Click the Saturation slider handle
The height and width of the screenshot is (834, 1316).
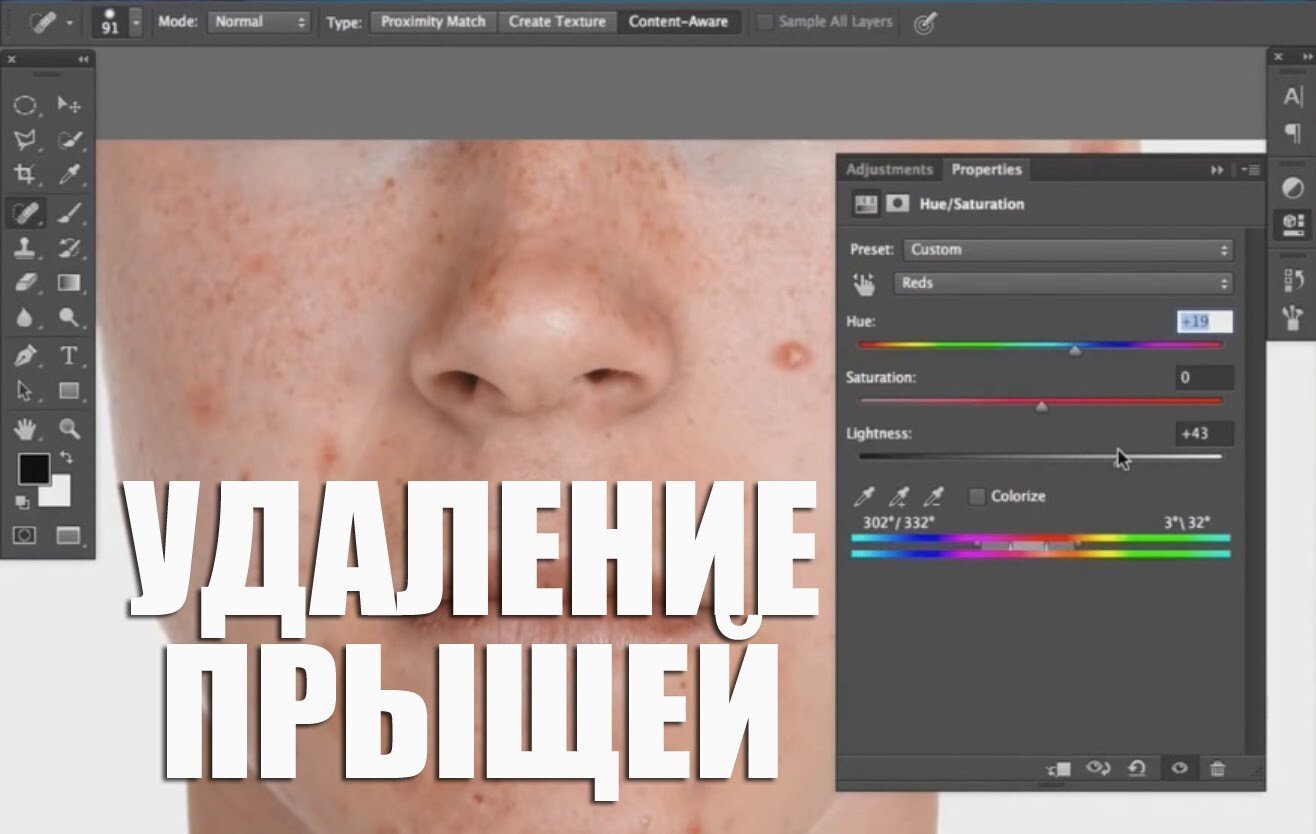click(1041, 406)
